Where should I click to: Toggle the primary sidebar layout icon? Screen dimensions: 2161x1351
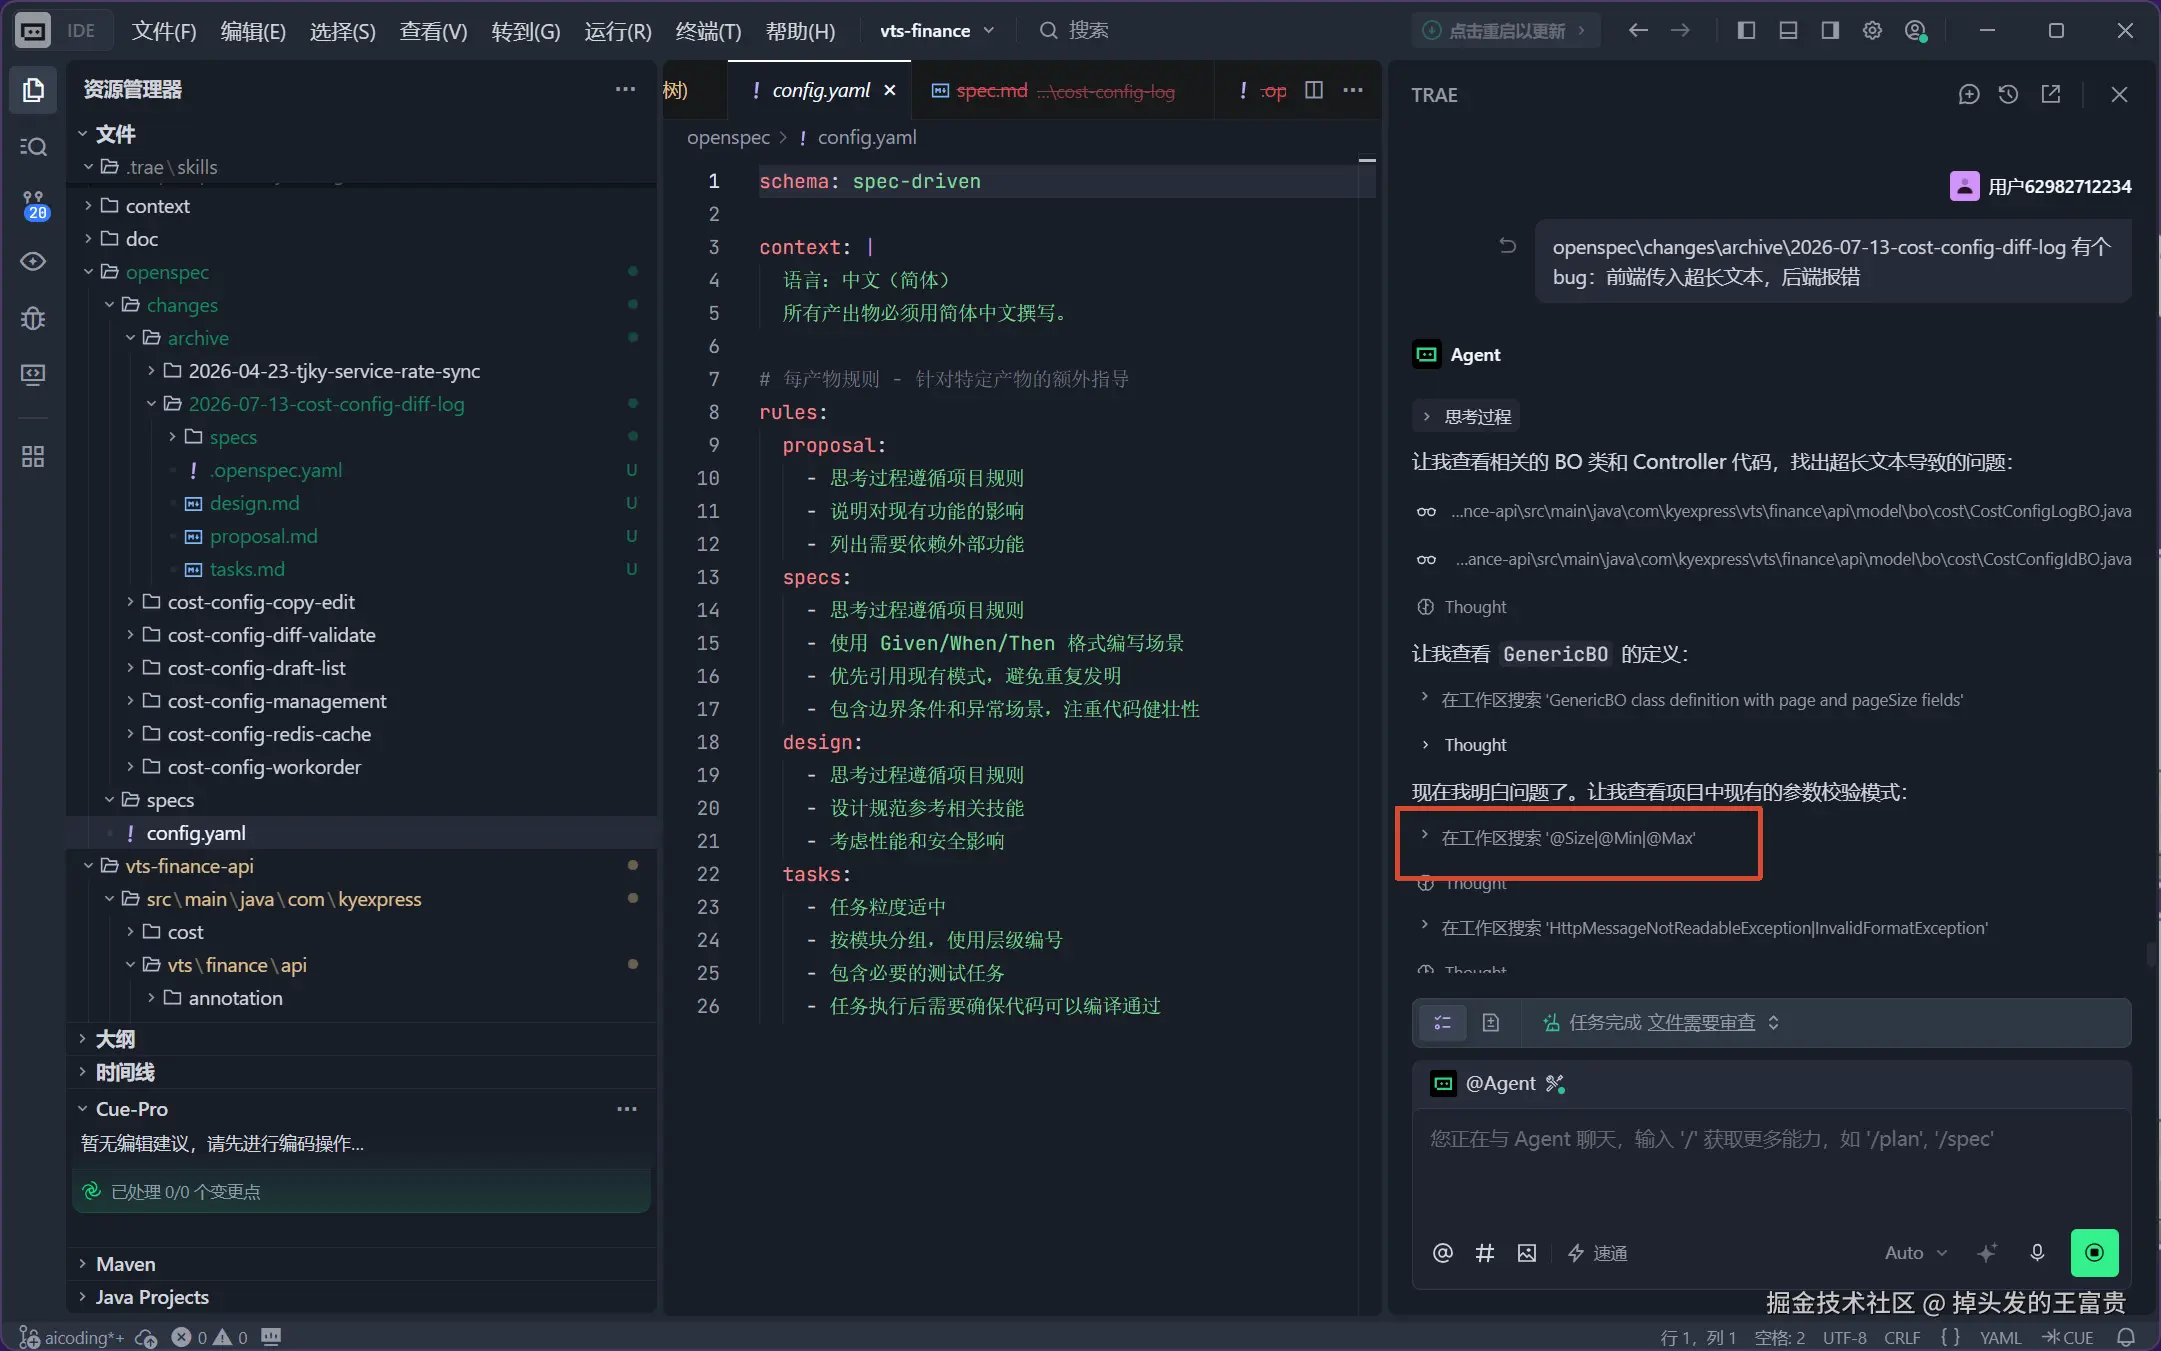coord(1746,31)
